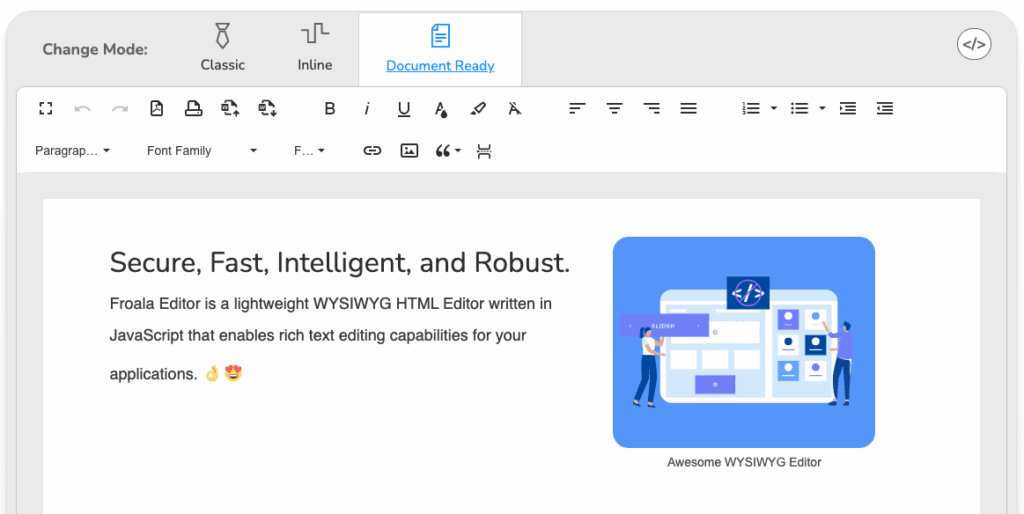1024x514 pixels.
Task: Align text left
Action: click(577, 108)
